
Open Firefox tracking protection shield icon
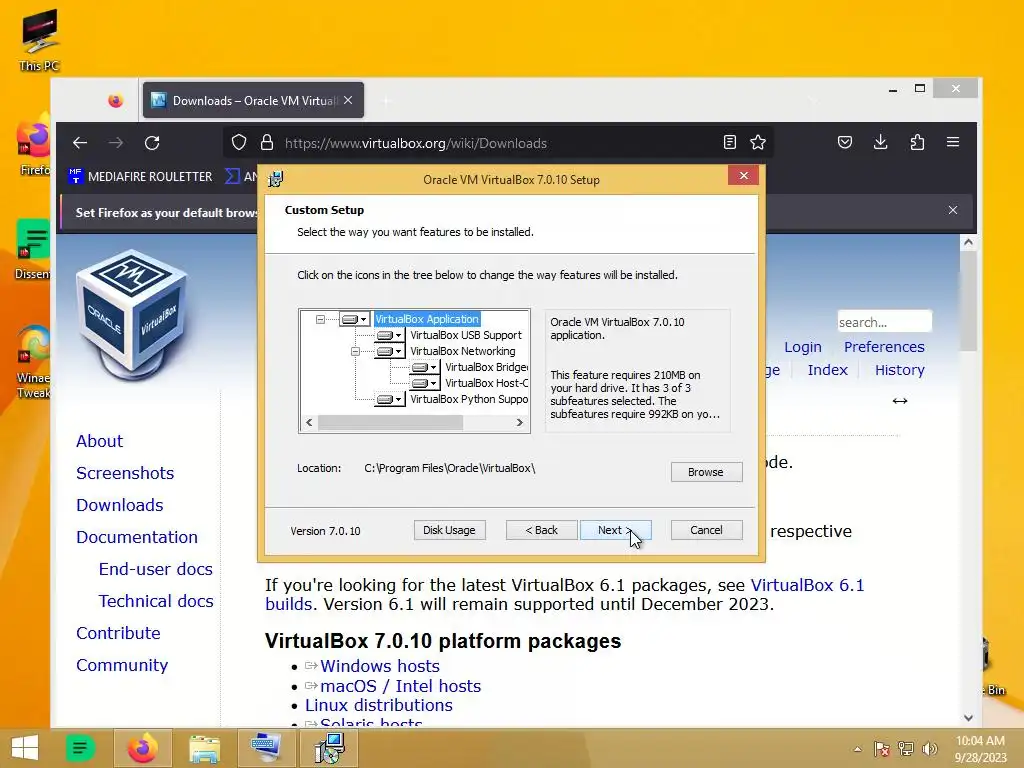click(x=239, y=142)
